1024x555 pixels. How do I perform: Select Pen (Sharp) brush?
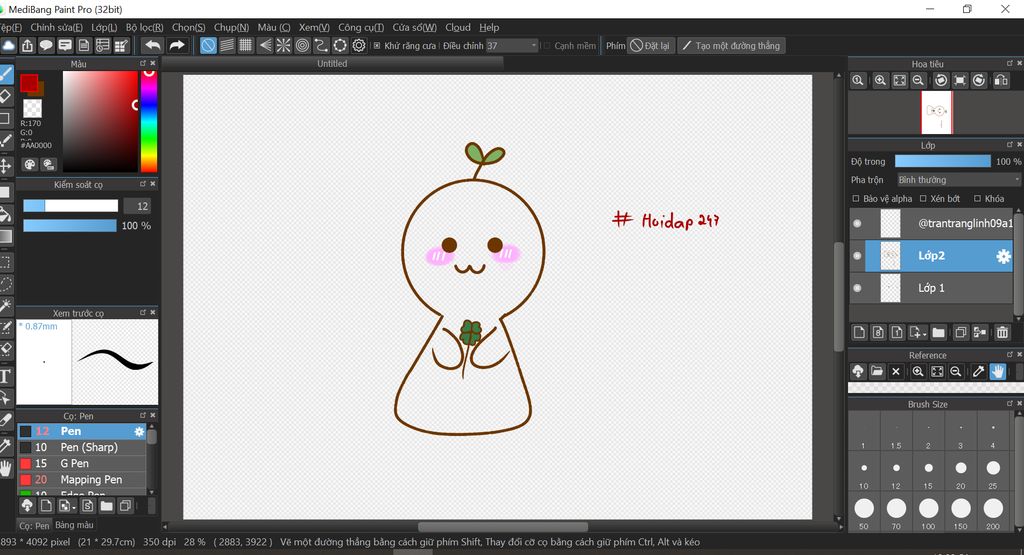(x=82, y=447)
